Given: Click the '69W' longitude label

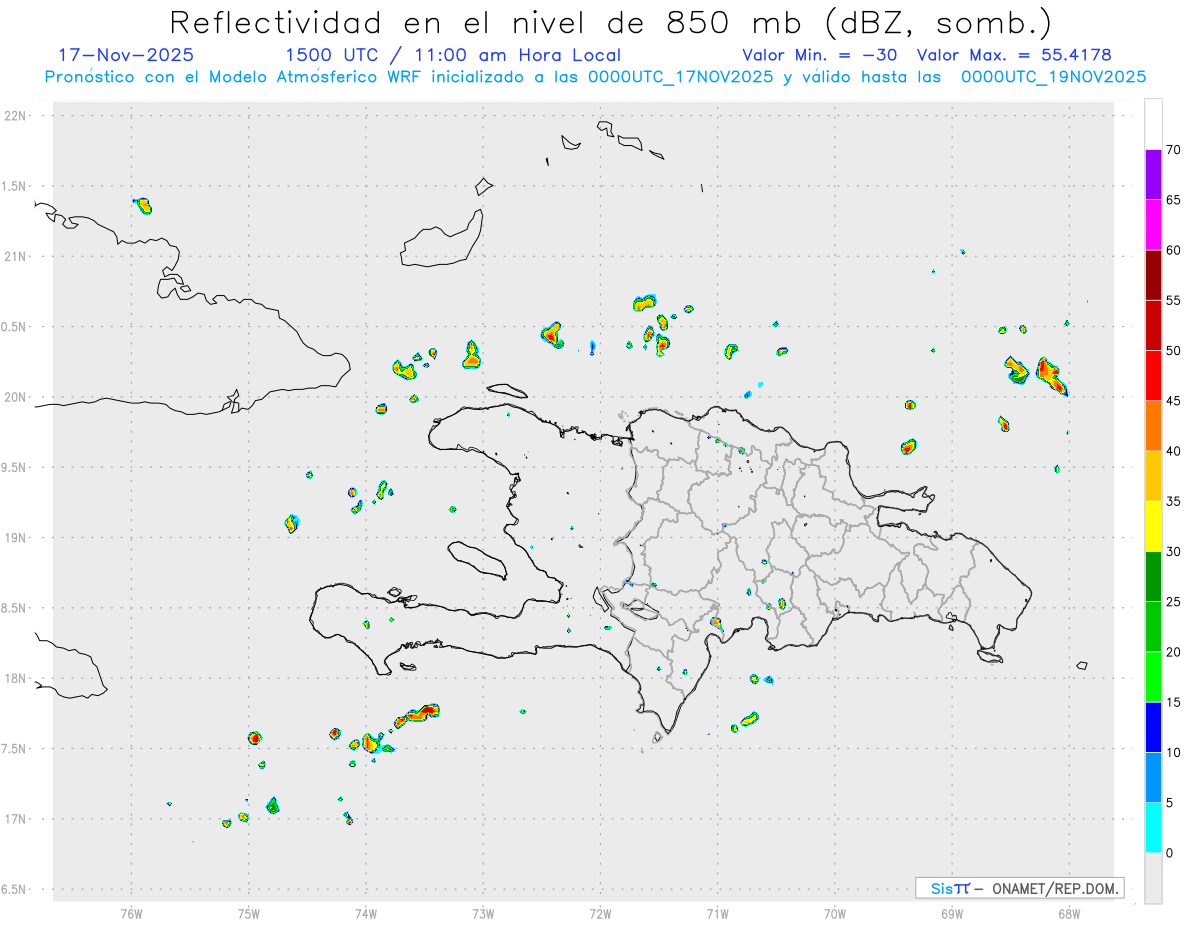Looking at the screenshot, I should click(951, 912).
